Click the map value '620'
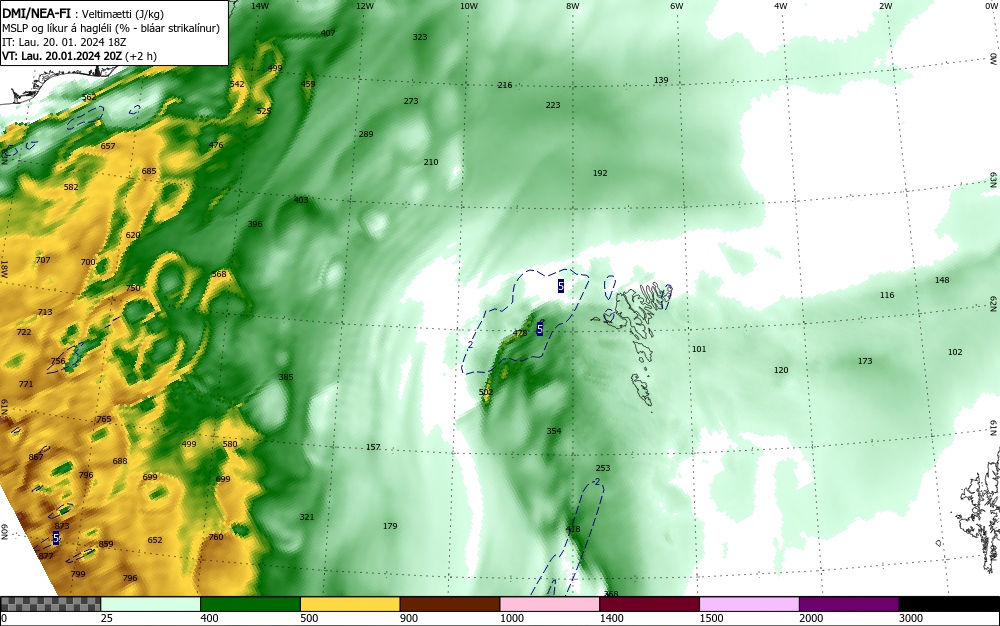This screenshot has height=626, width=1000. tap(133, 235)
